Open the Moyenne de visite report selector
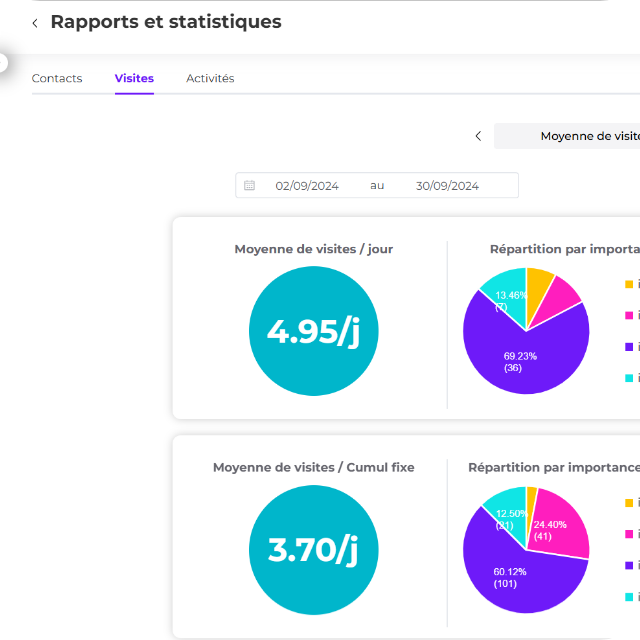640x640 pixels. (580, 136)
